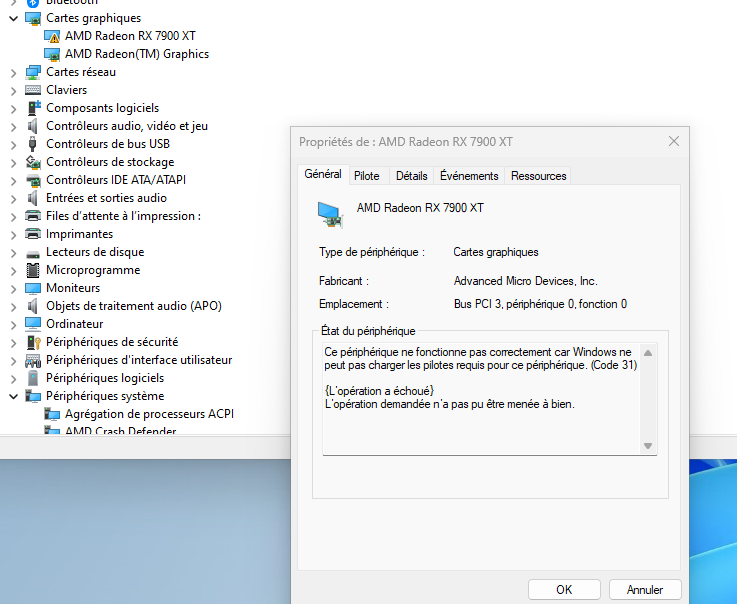This screenshot has width=737, height=604.
Task: Select the Composants logiciels tree row
Action: point(102,108)
